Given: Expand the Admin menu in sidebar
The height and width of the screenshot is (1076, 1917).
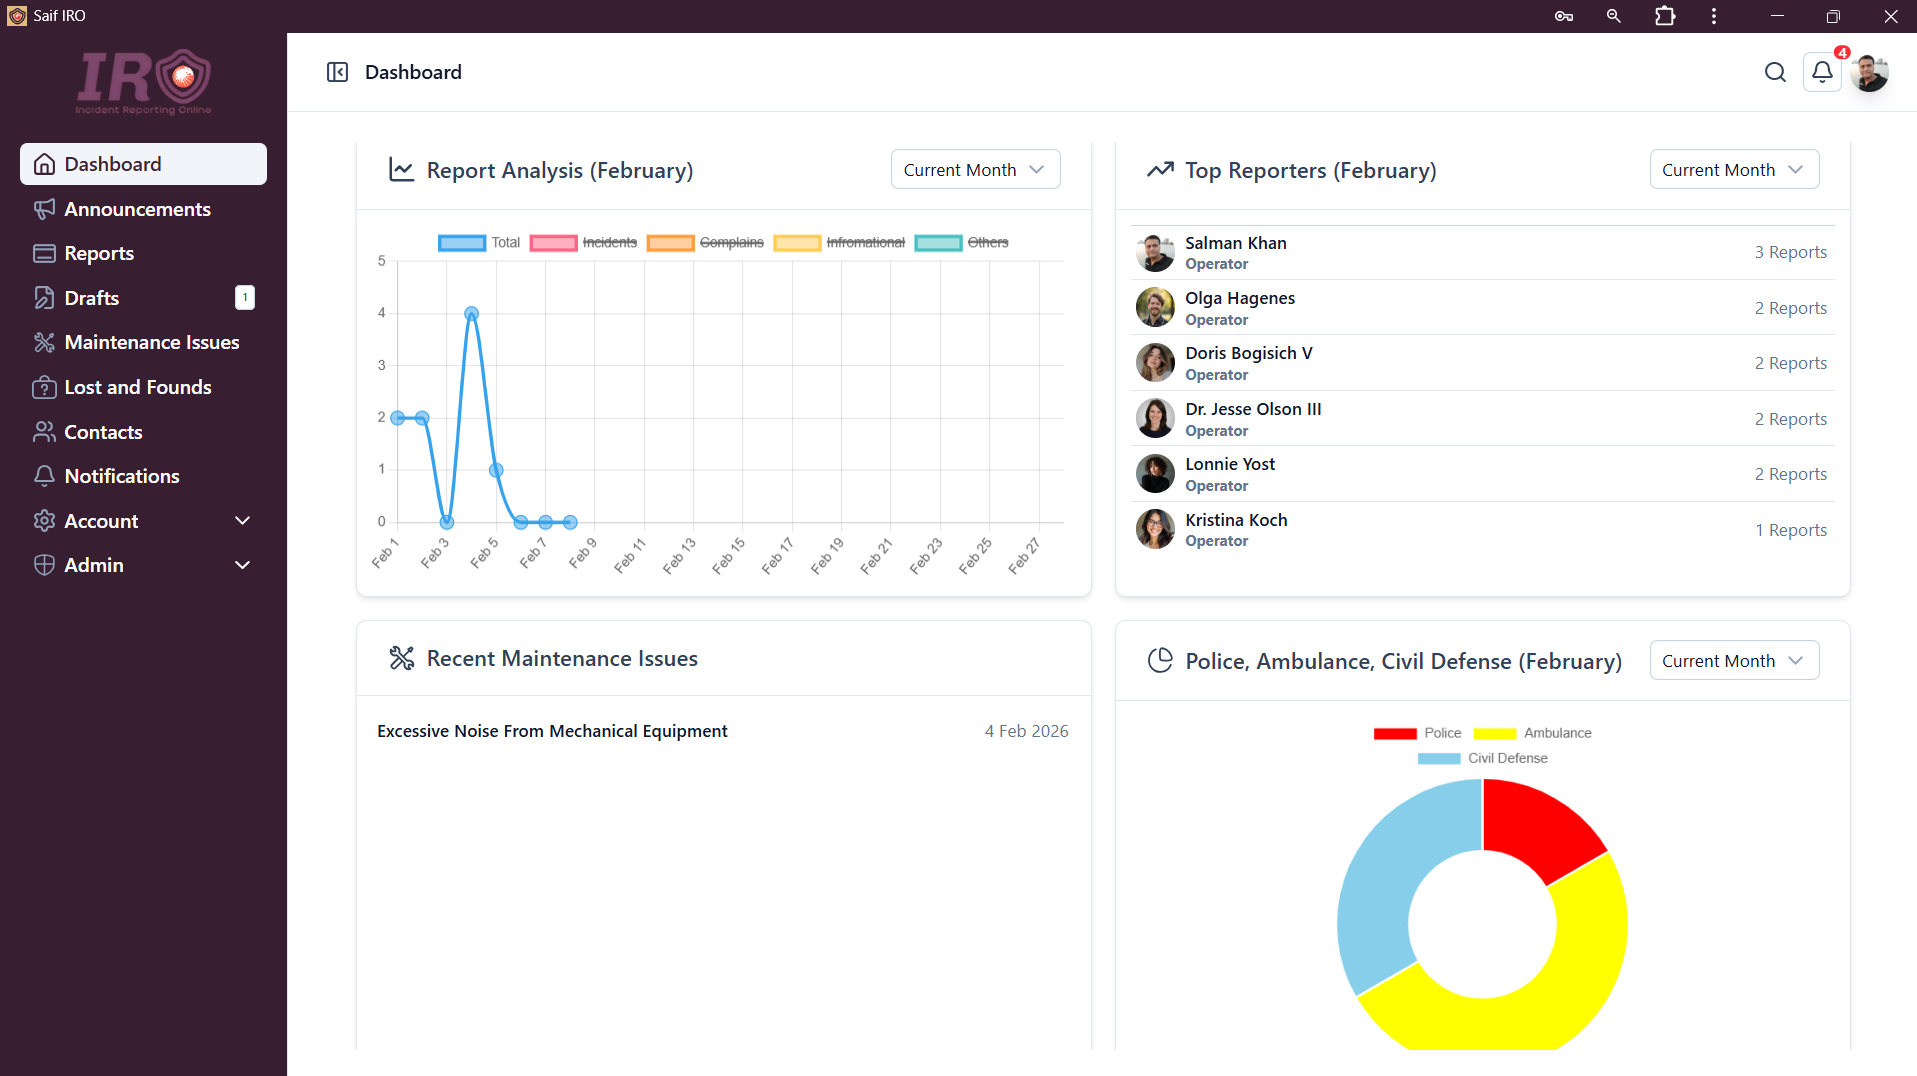Looking at the screenshot, I should (x=143, y=565).
